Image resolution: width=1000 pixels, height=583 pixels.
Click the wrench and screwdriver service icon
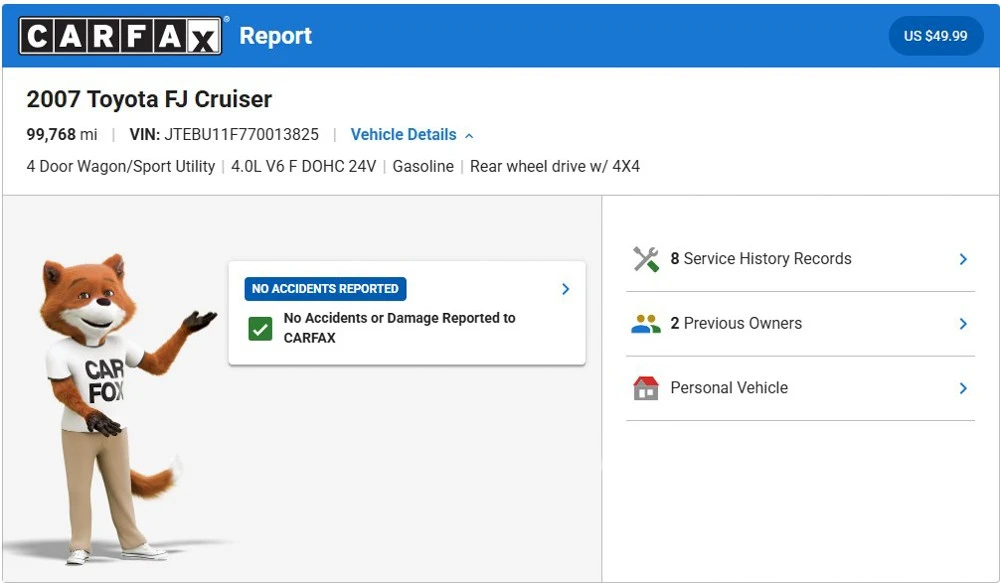click(646, 259)
